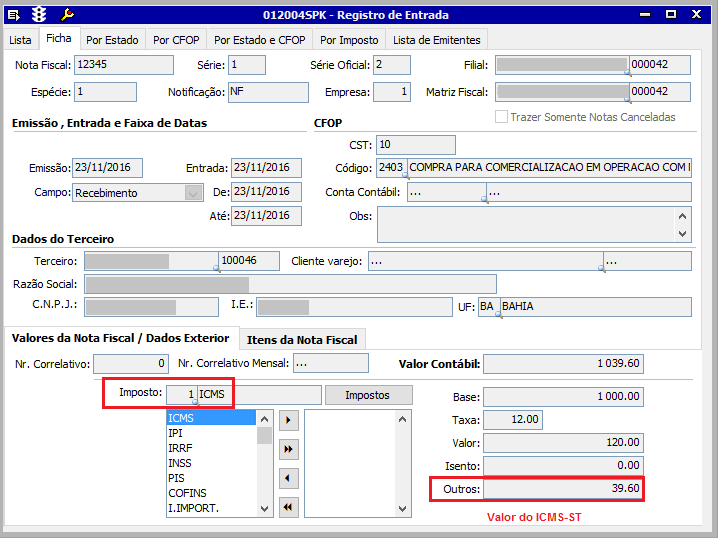Click the Série Oficial field
The height and width of the screenshot is (538, 718).
tap(392, 65)
